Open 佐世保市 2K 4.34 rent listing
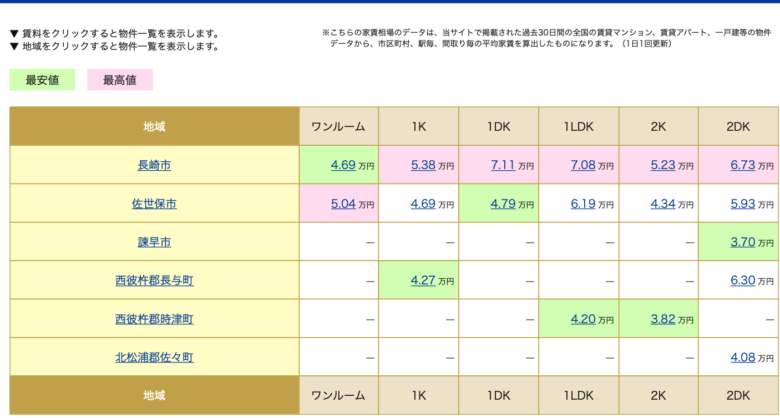Screen dimensions: 780x418 [663, 204]
